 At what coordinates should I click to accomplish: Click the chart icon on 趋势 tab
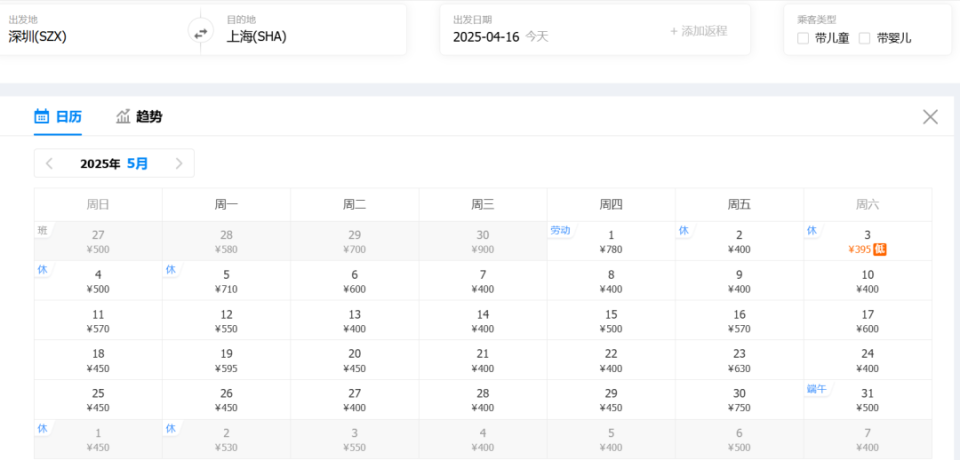pyautogui.click(x=123, y=116)
